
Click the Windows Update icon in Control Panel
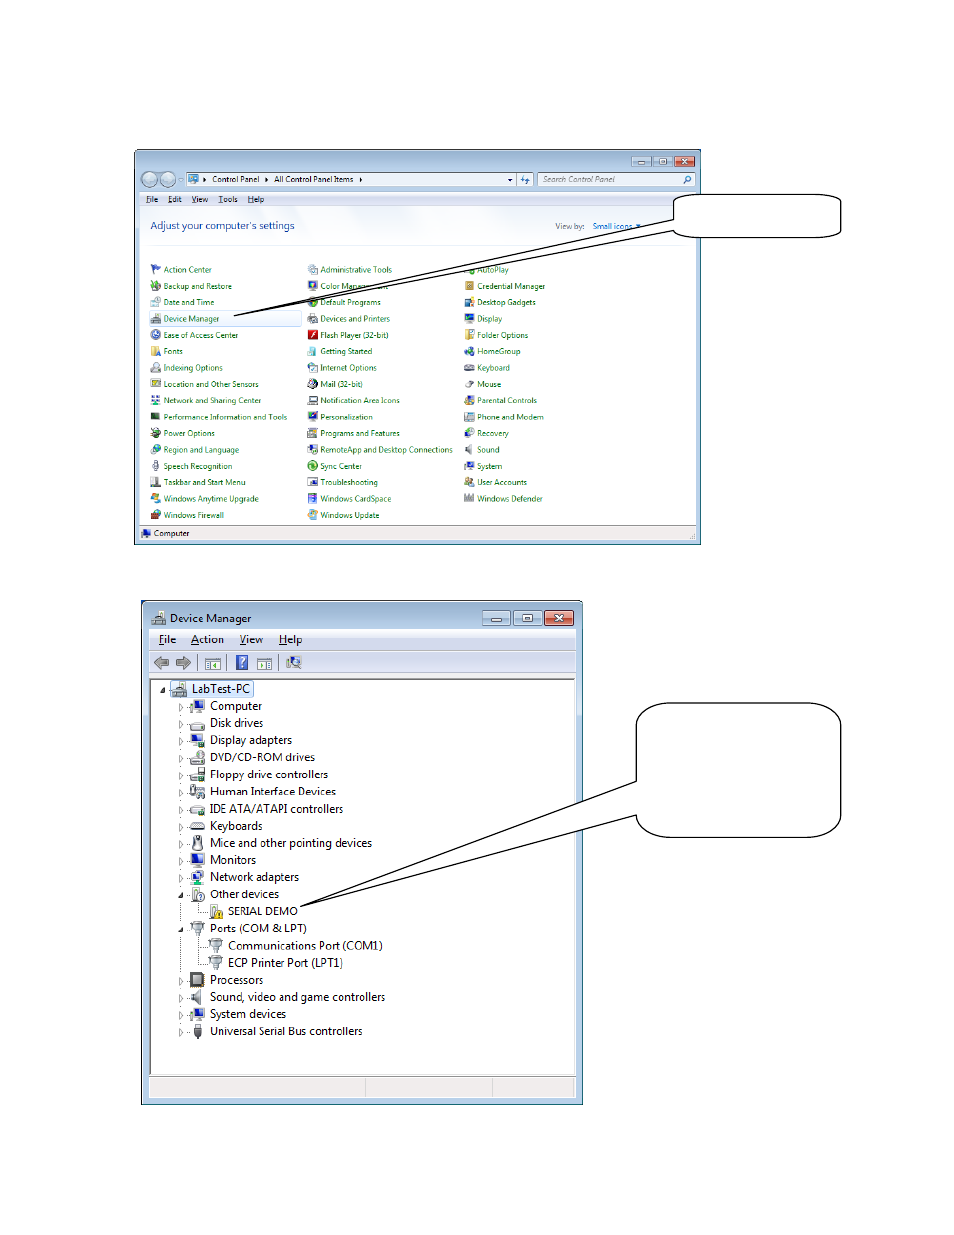click(312, 515)
